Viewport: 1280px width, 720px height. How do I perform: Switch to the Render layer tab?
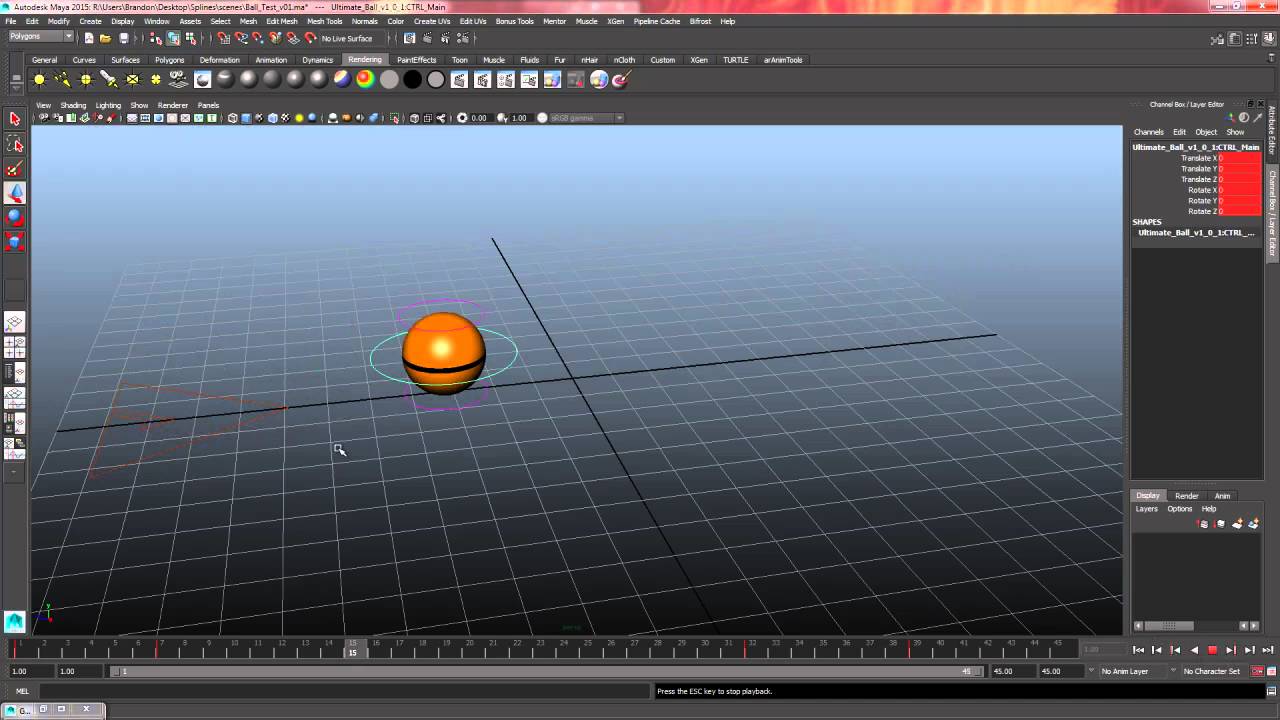1187,496
